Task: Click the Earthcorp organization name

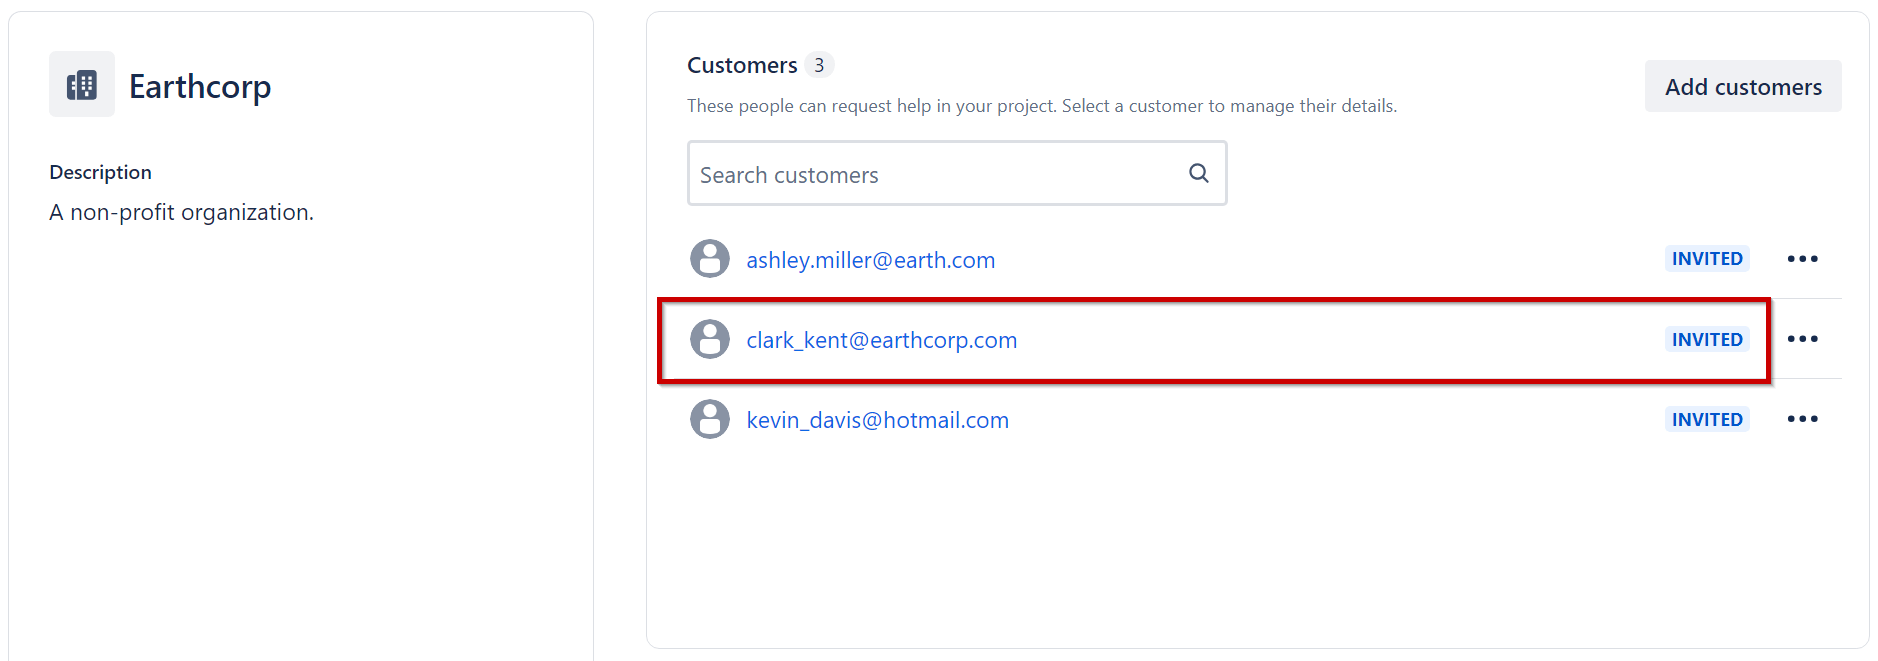Action: 200,87
